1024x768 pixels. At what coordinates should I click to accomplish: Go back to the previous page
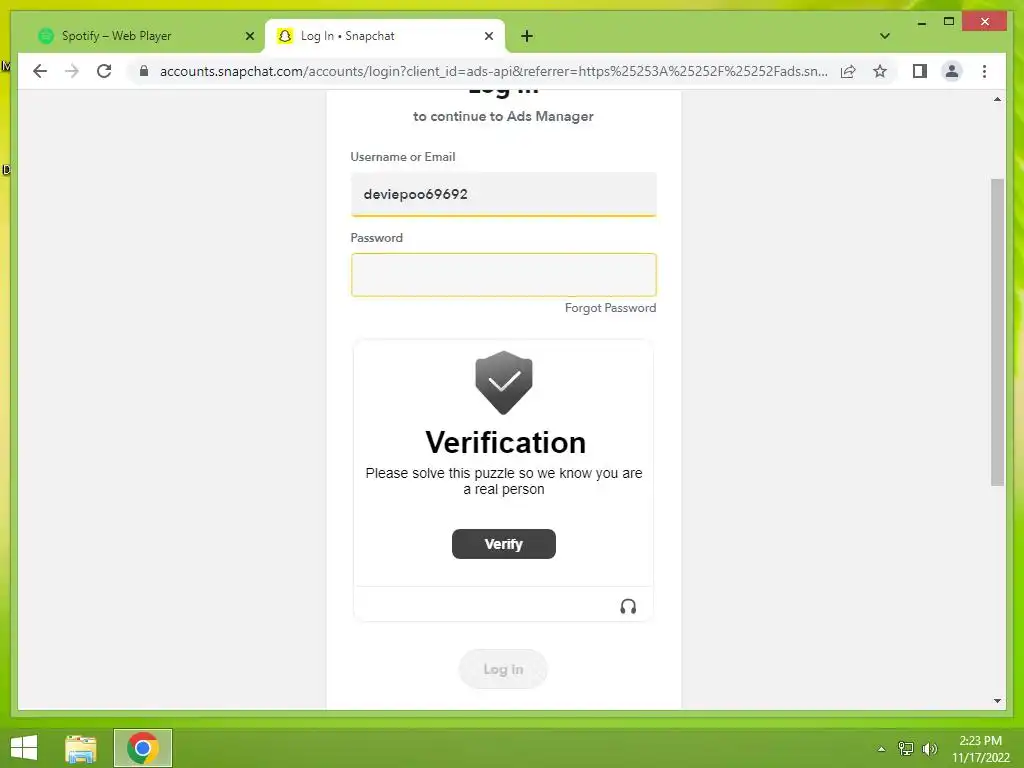[x=40, y=71]
